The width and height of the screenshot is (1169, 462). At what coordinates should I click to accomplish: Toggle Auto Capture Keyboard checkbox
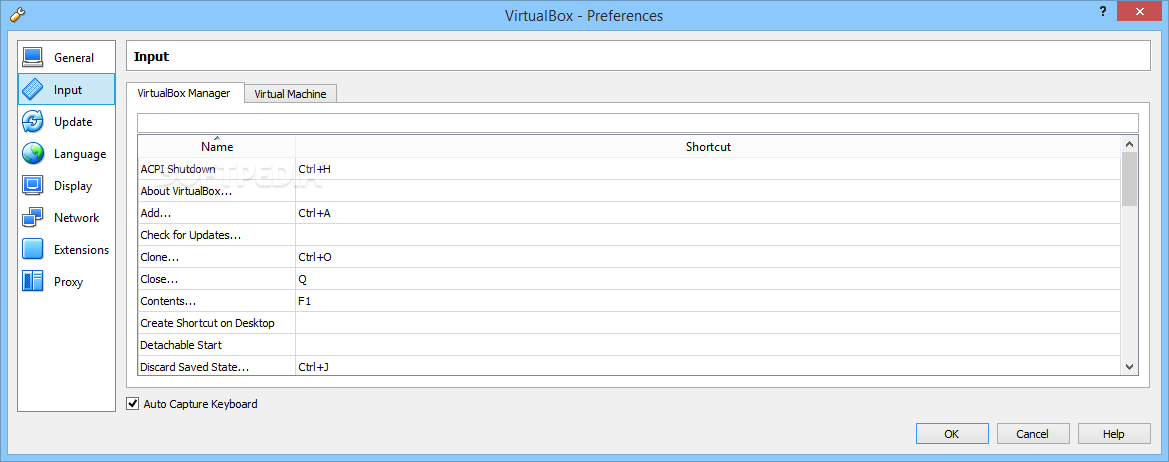pyautogui.click(x=133, y=404)
